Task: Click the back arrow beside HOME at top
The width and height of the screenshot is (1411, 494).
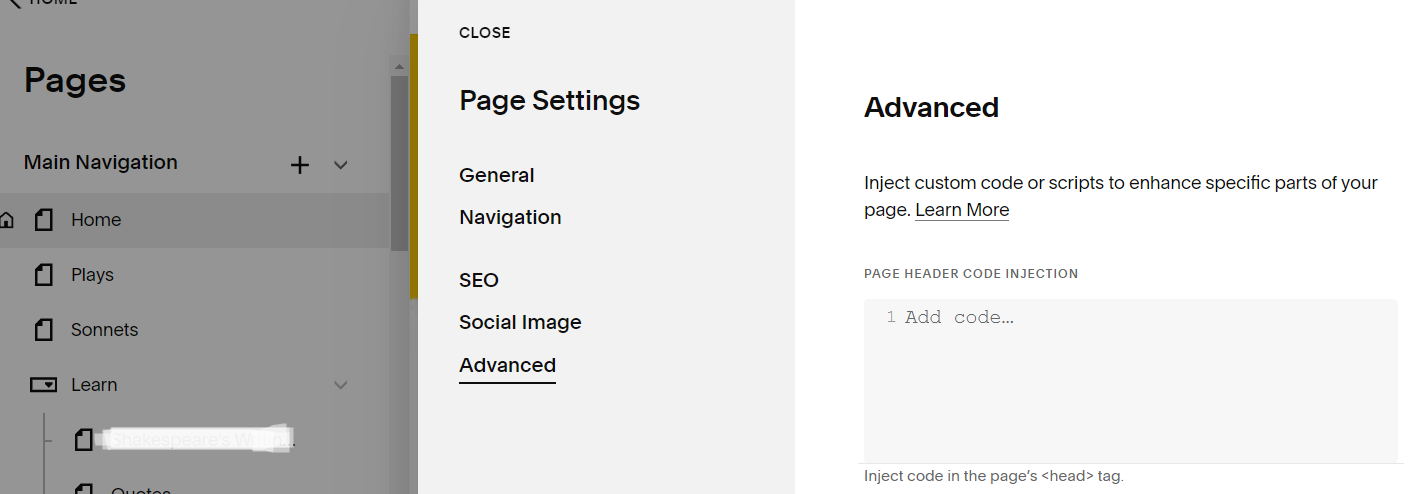Action: click(14, 3)
